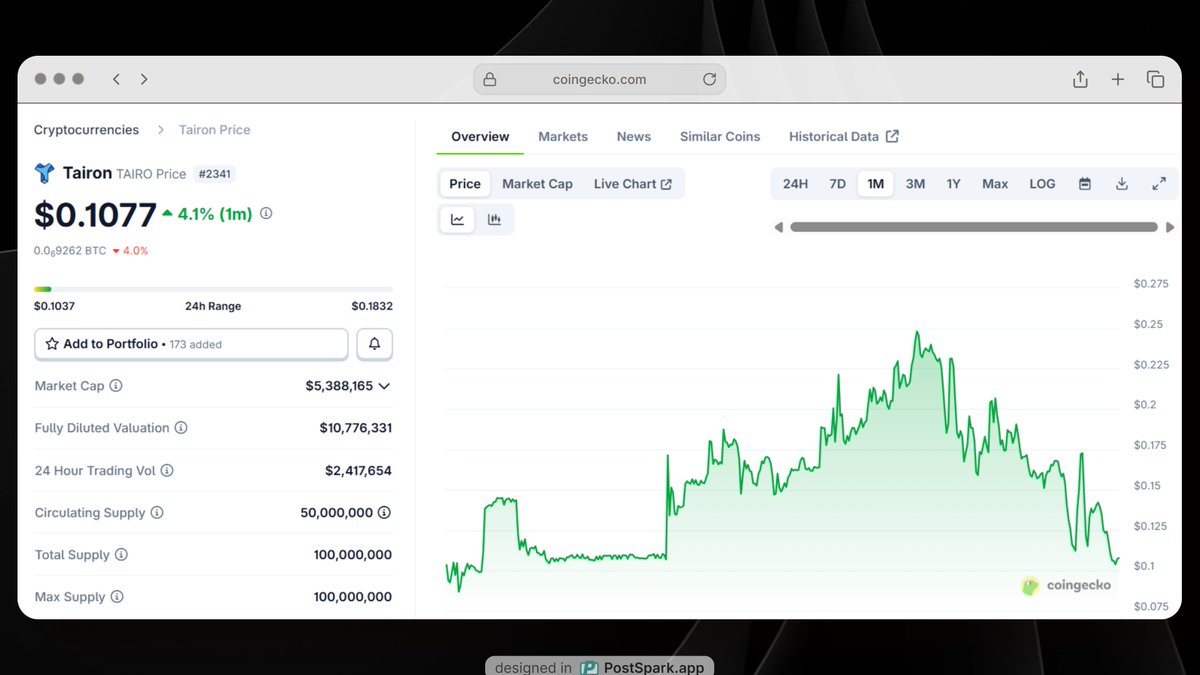Toggle LOG scale on chart
This screenshot has width=1200, height=675.
pos(1042,184)
